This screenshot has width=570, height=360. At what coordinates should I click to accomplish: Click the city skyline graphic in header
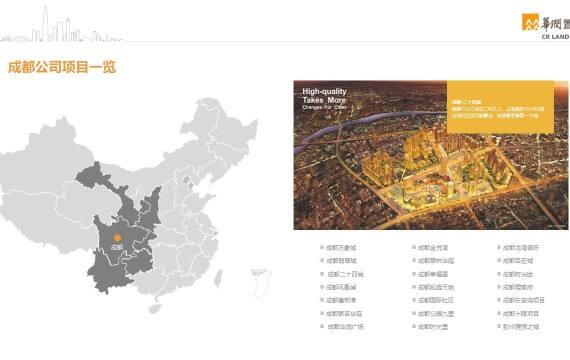(61, 24)
